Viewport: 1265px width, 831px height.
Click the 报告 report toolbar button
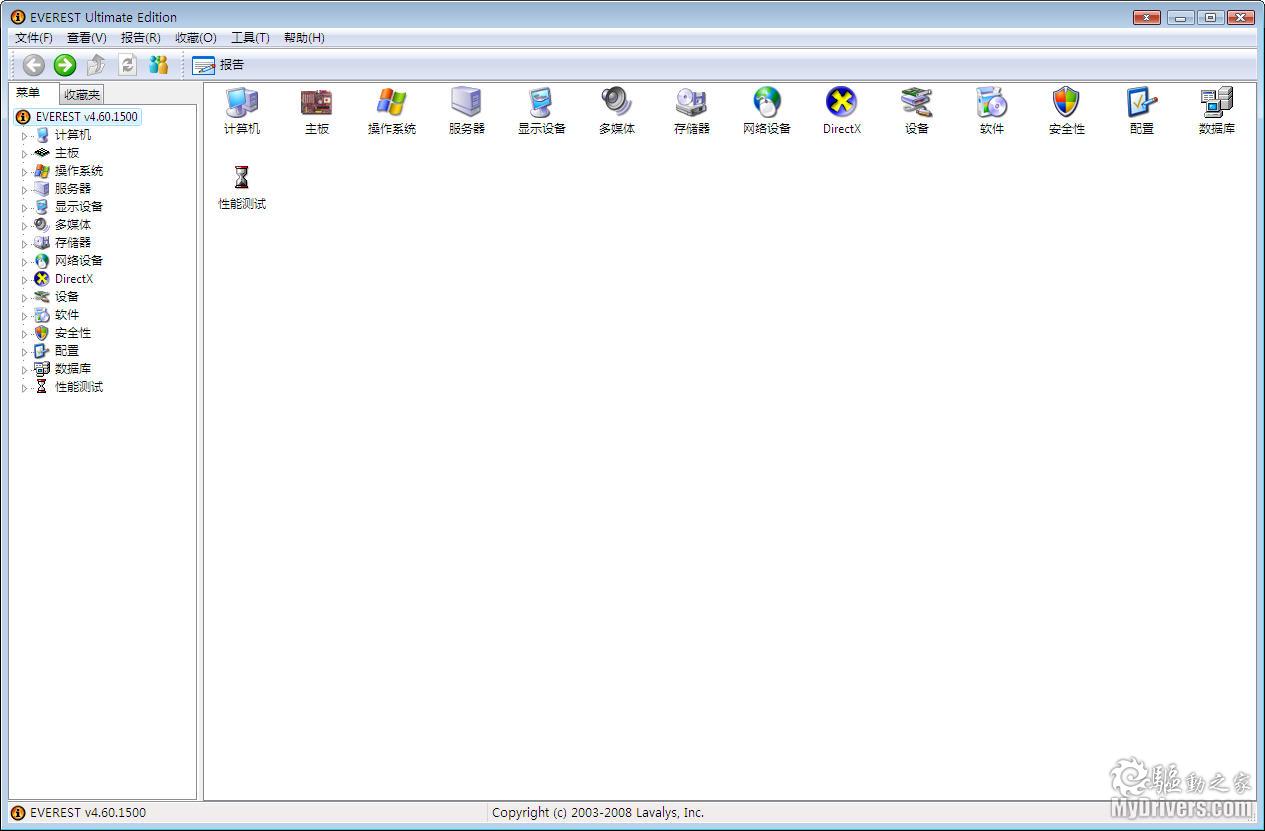click(218, 65)
